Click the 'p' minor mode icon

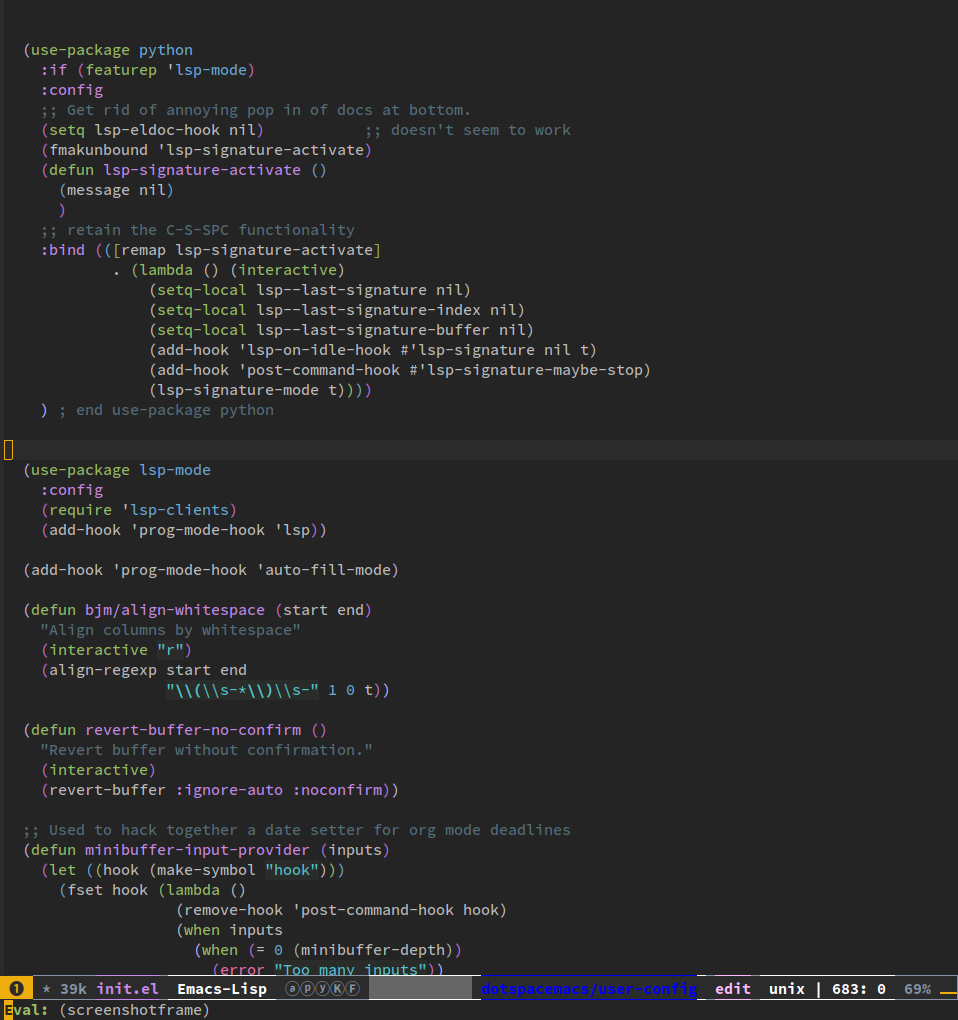(307, 989)
